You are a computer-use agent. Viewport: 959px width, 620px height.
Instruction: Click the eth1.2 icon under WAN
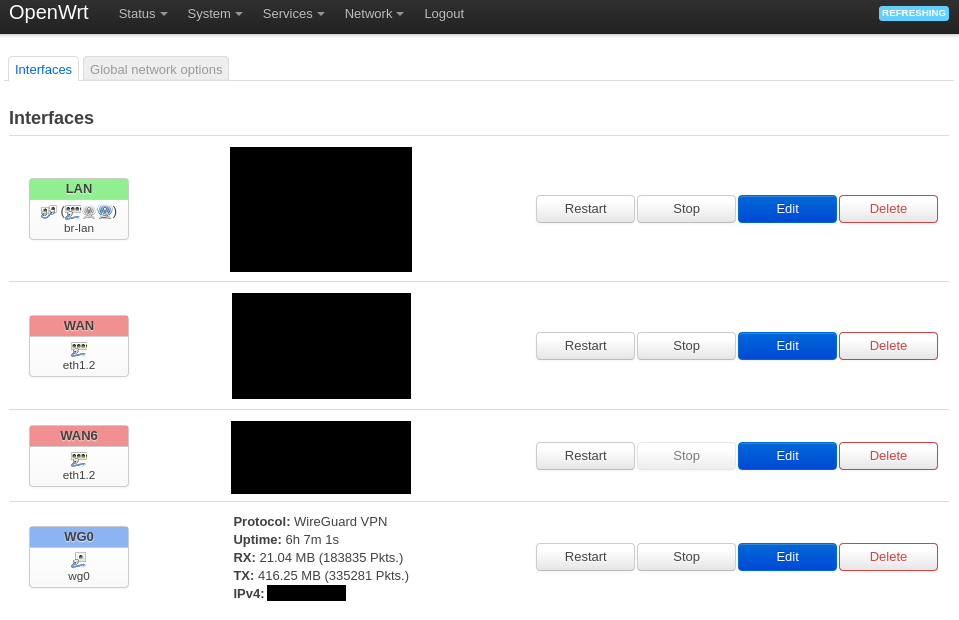click(x=79, y=349)
